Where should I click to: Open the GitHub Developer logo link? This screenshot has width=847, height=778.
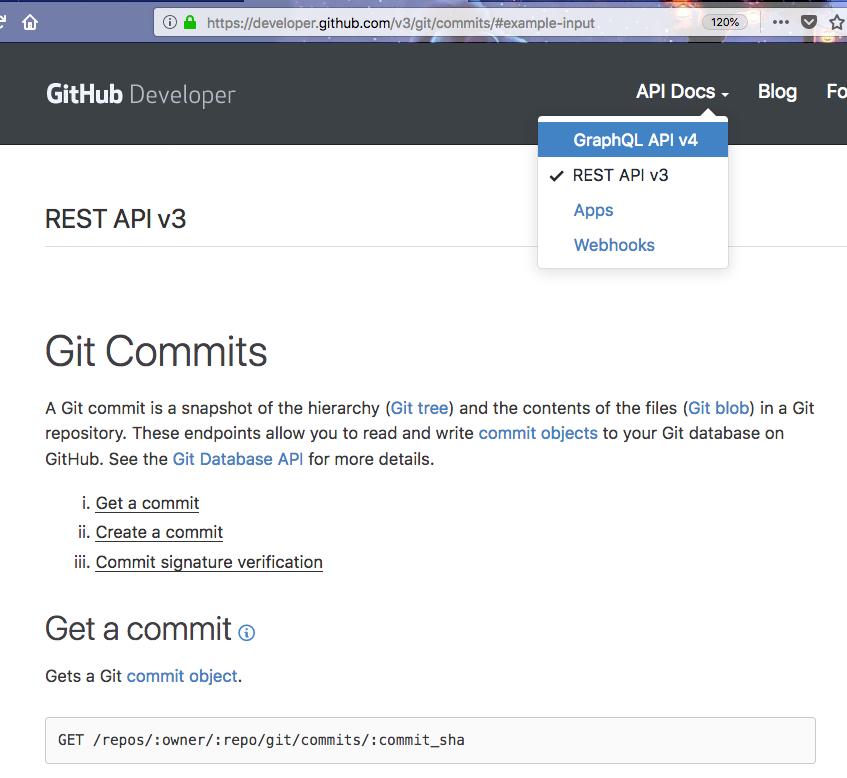pos(140,94)
